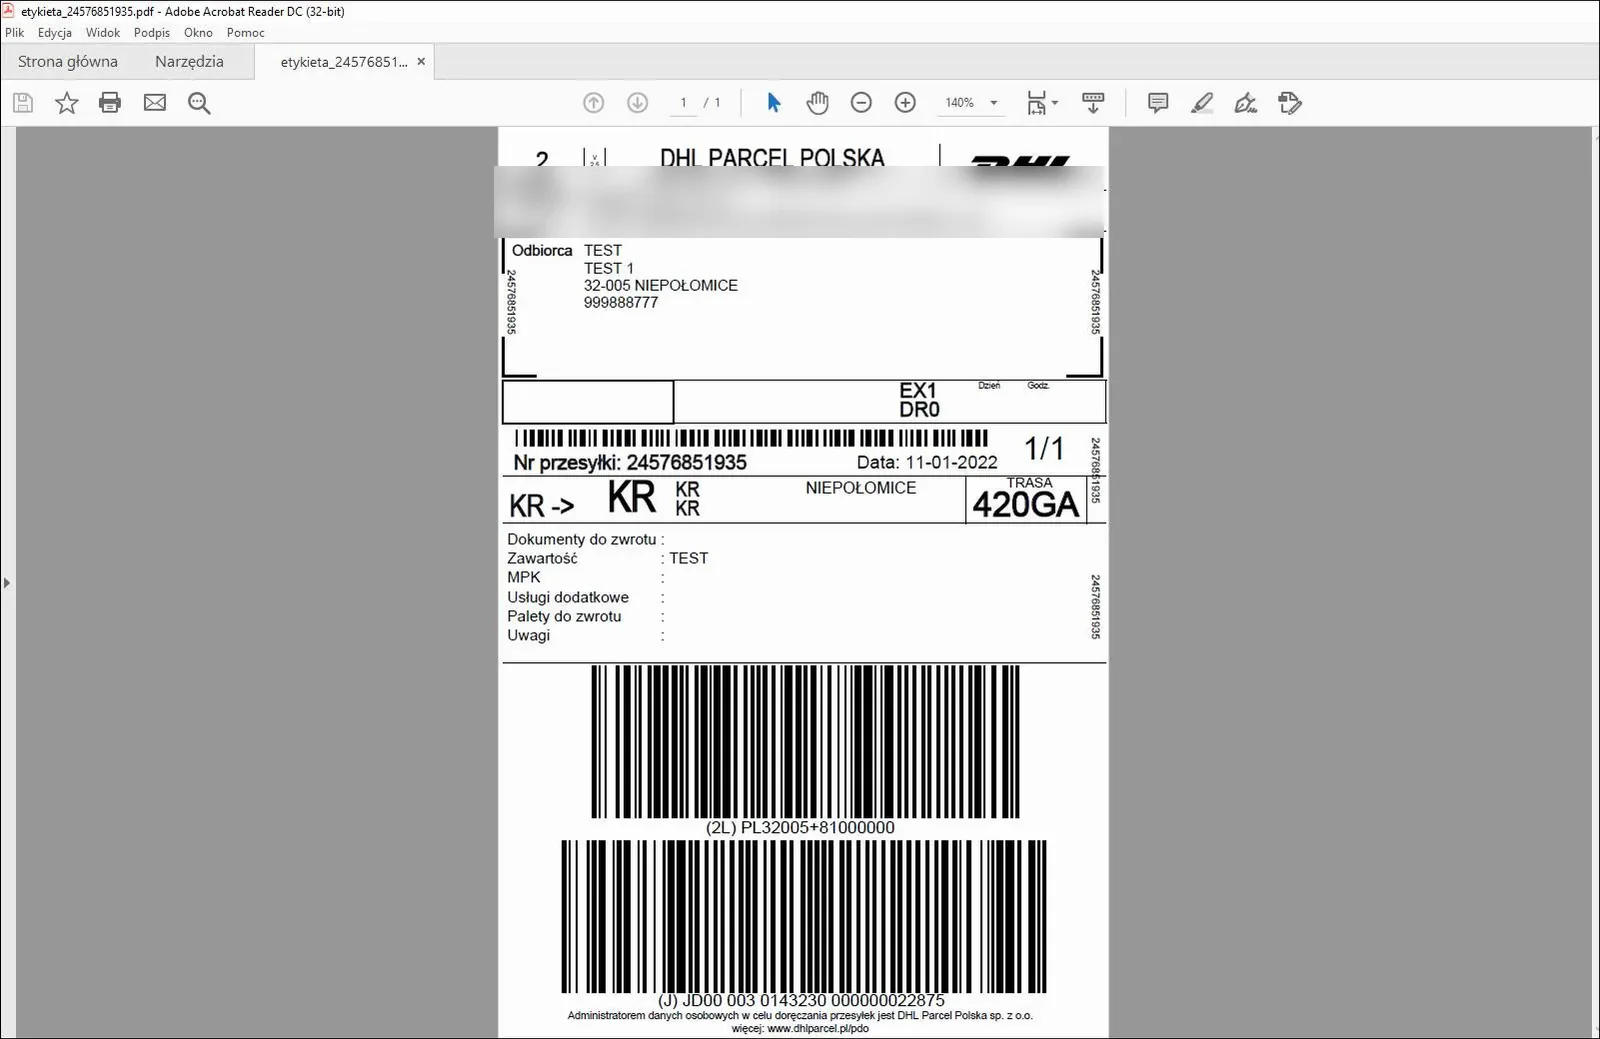Open the Widok menu

[103, 32]
